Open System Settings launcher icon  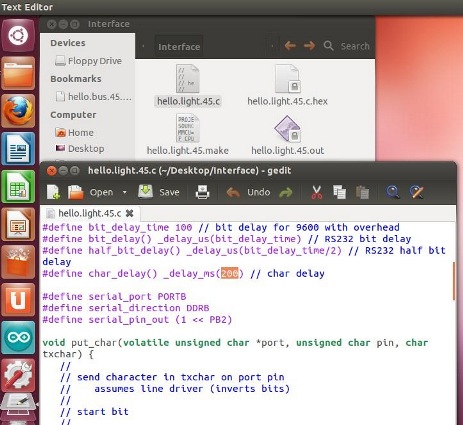tap(18, 375)
